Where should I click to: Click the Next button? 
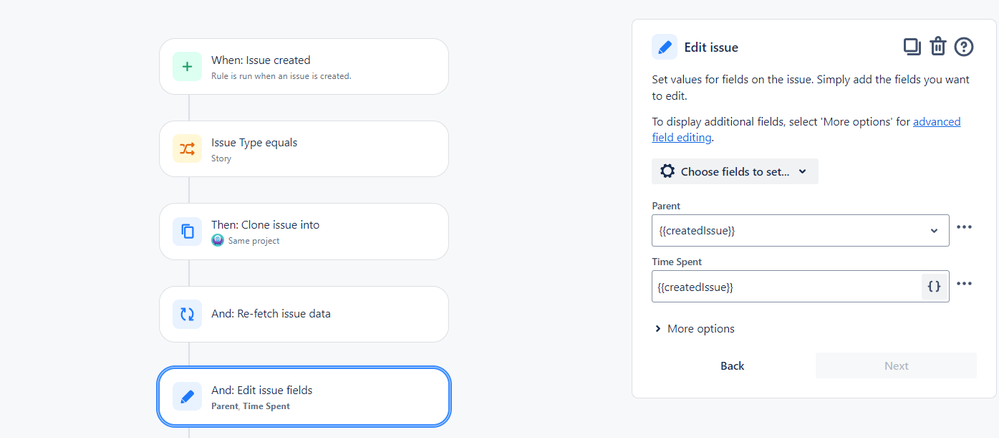click(x=896, y=366)
